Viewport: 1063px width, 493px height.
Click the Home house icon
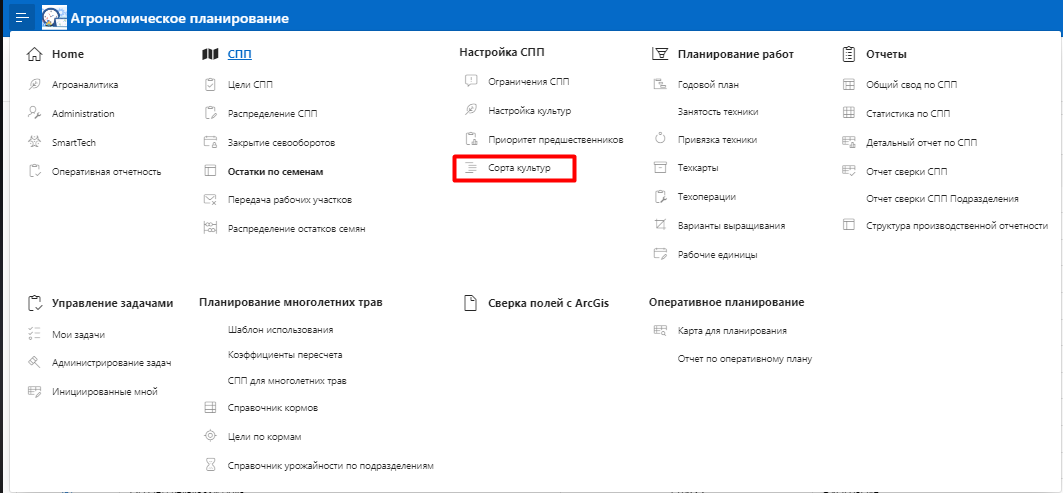tap(35, 54)
